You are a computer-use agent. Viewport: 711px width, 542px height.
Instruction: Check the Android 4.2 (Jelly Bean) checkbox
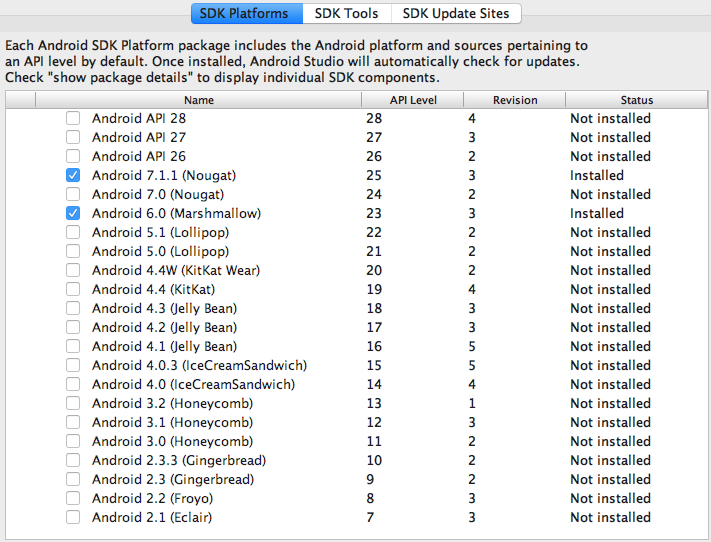tap(73, 327)
